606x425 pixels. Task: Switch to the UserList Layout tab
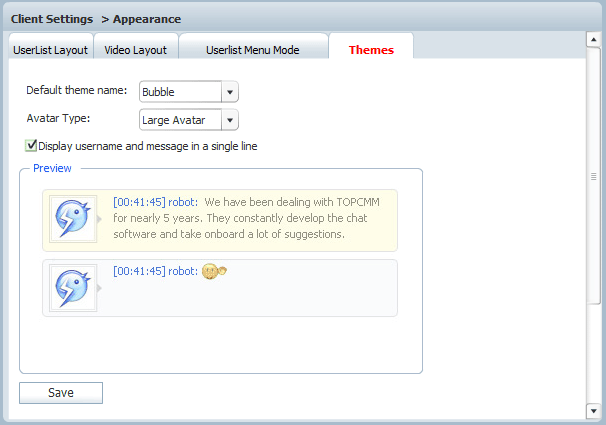[51, 49]
